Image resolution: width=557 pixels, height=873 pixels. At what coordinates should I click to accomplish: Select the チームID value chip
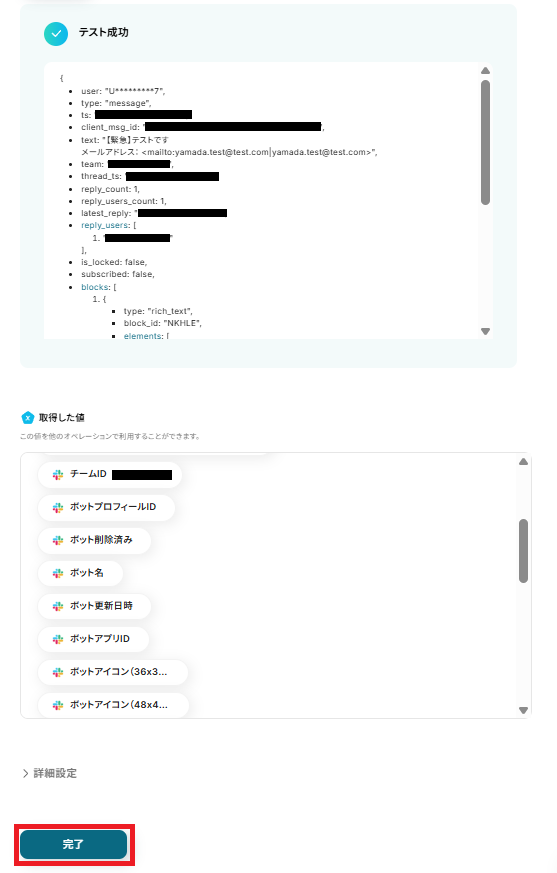point(110,474)
